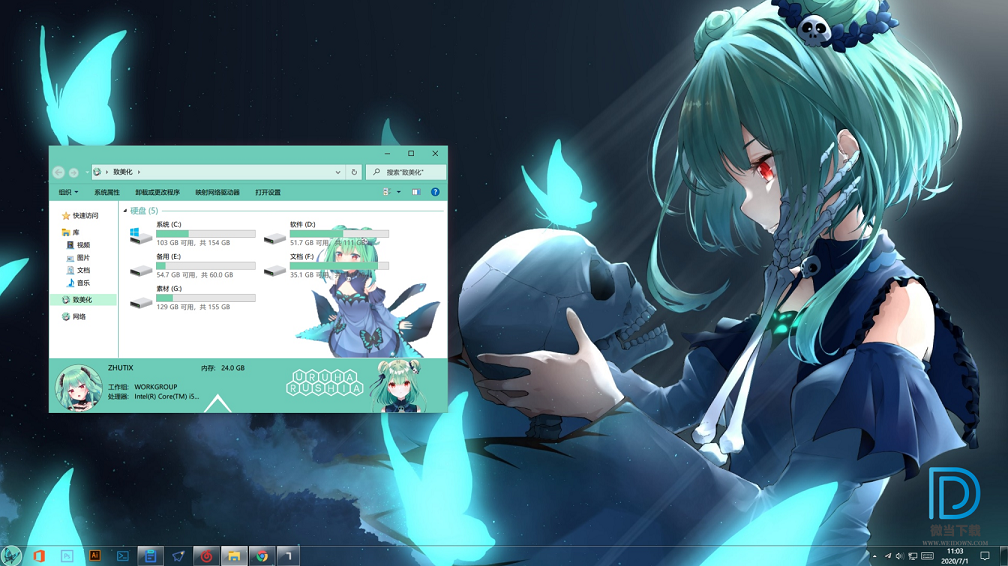Screen dimensions: 1008x566
Task: Open 图片 library in sidebar
Action: pos(78,258)
